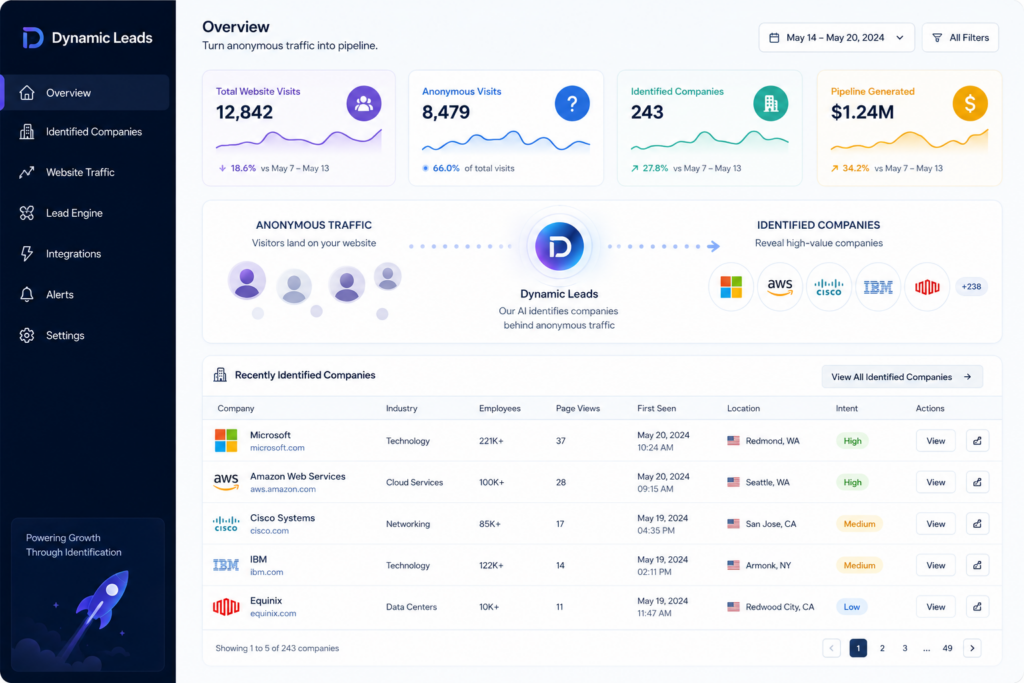Open the ibm.com link
This screenshot has height=683, width=1024.
(x=266, y=572)
